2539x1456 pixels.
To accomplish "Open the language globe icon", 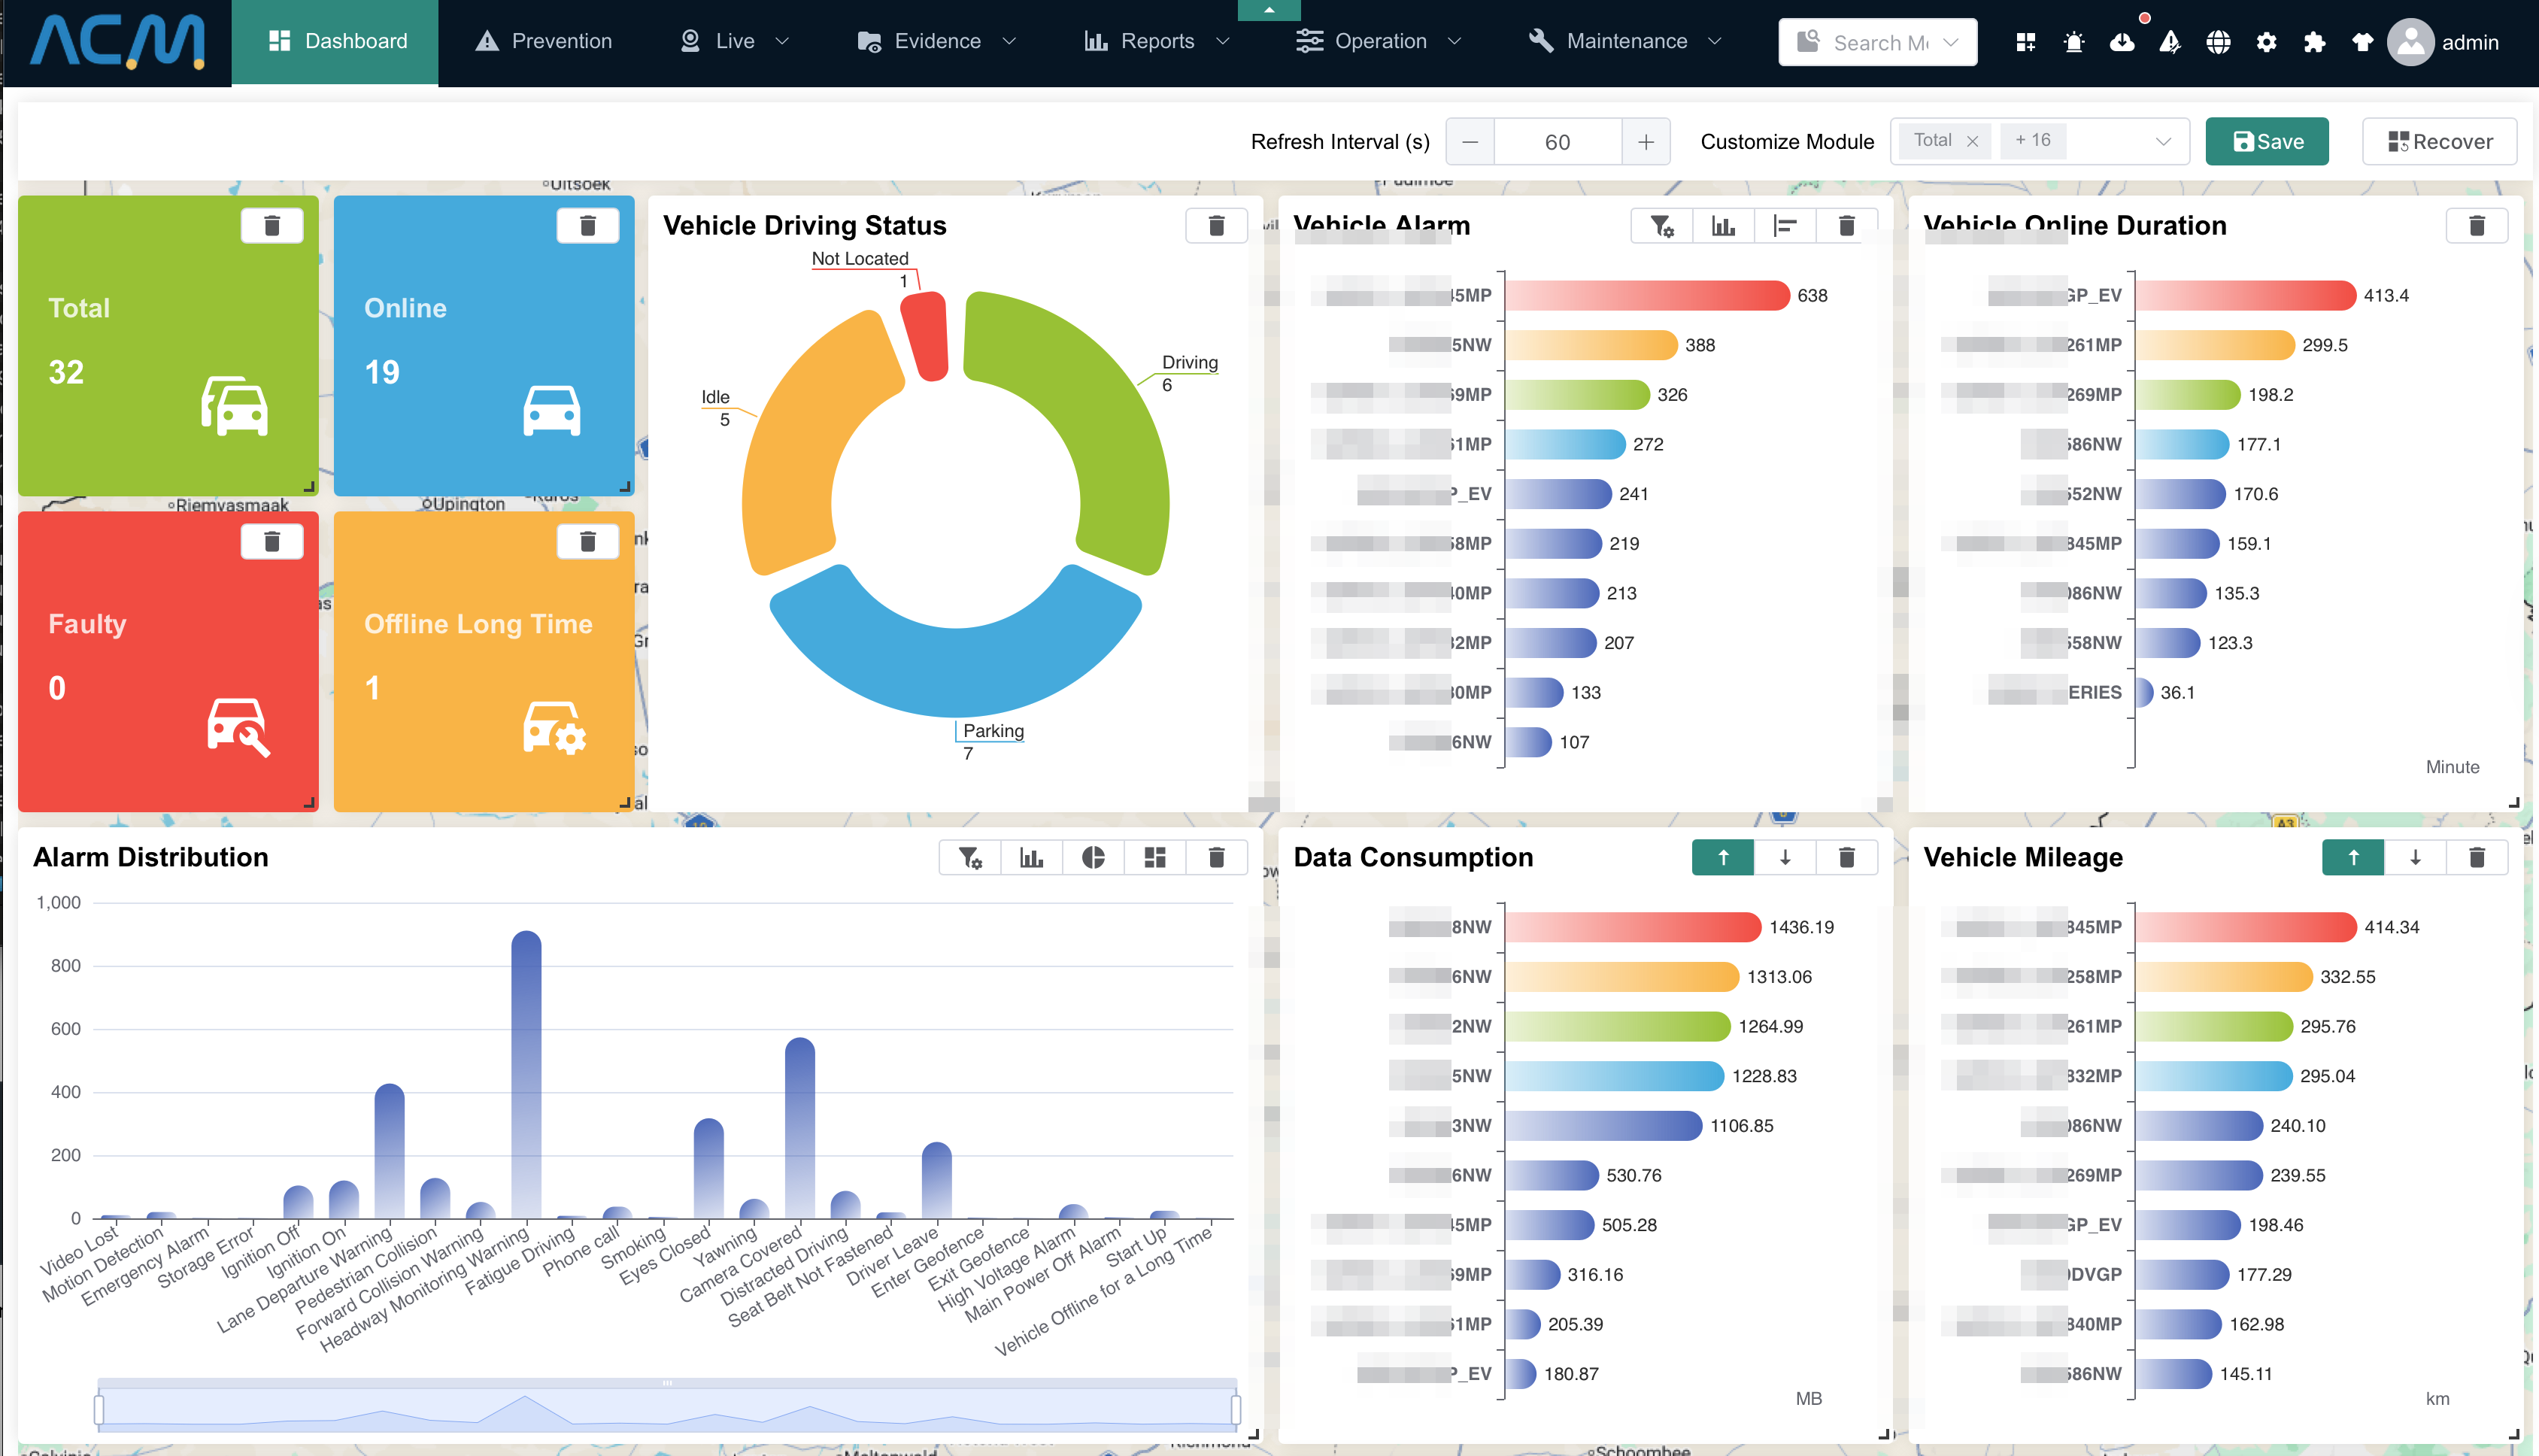I will pos(2218,42).
